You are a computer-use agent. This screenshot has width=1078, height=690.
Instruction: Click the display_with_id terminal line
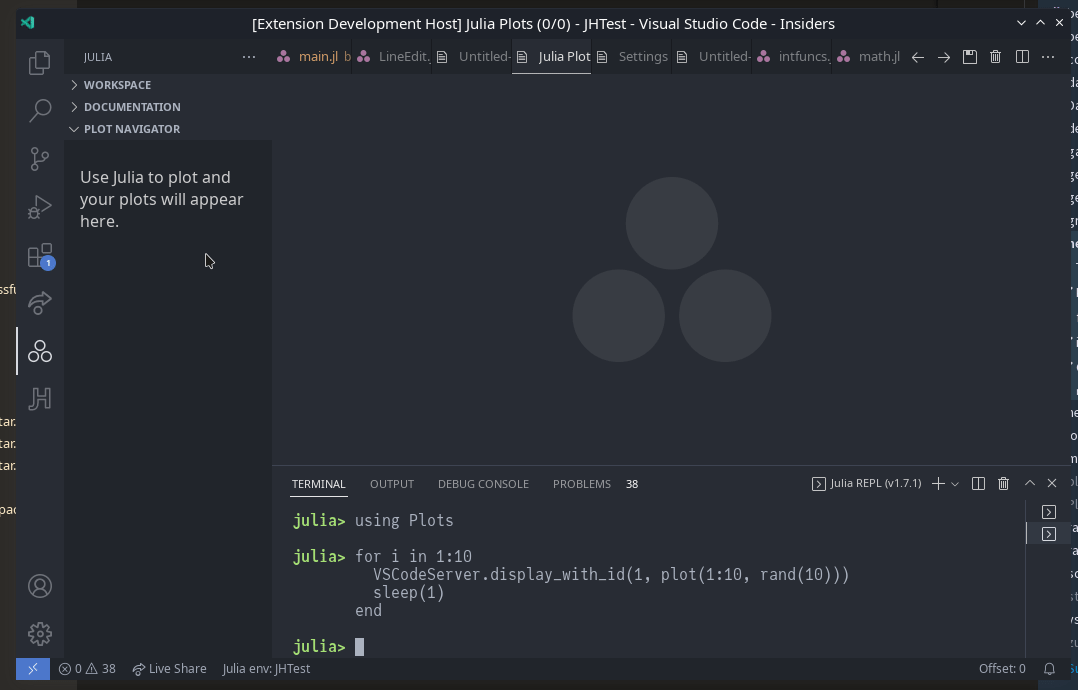point(611,575)
